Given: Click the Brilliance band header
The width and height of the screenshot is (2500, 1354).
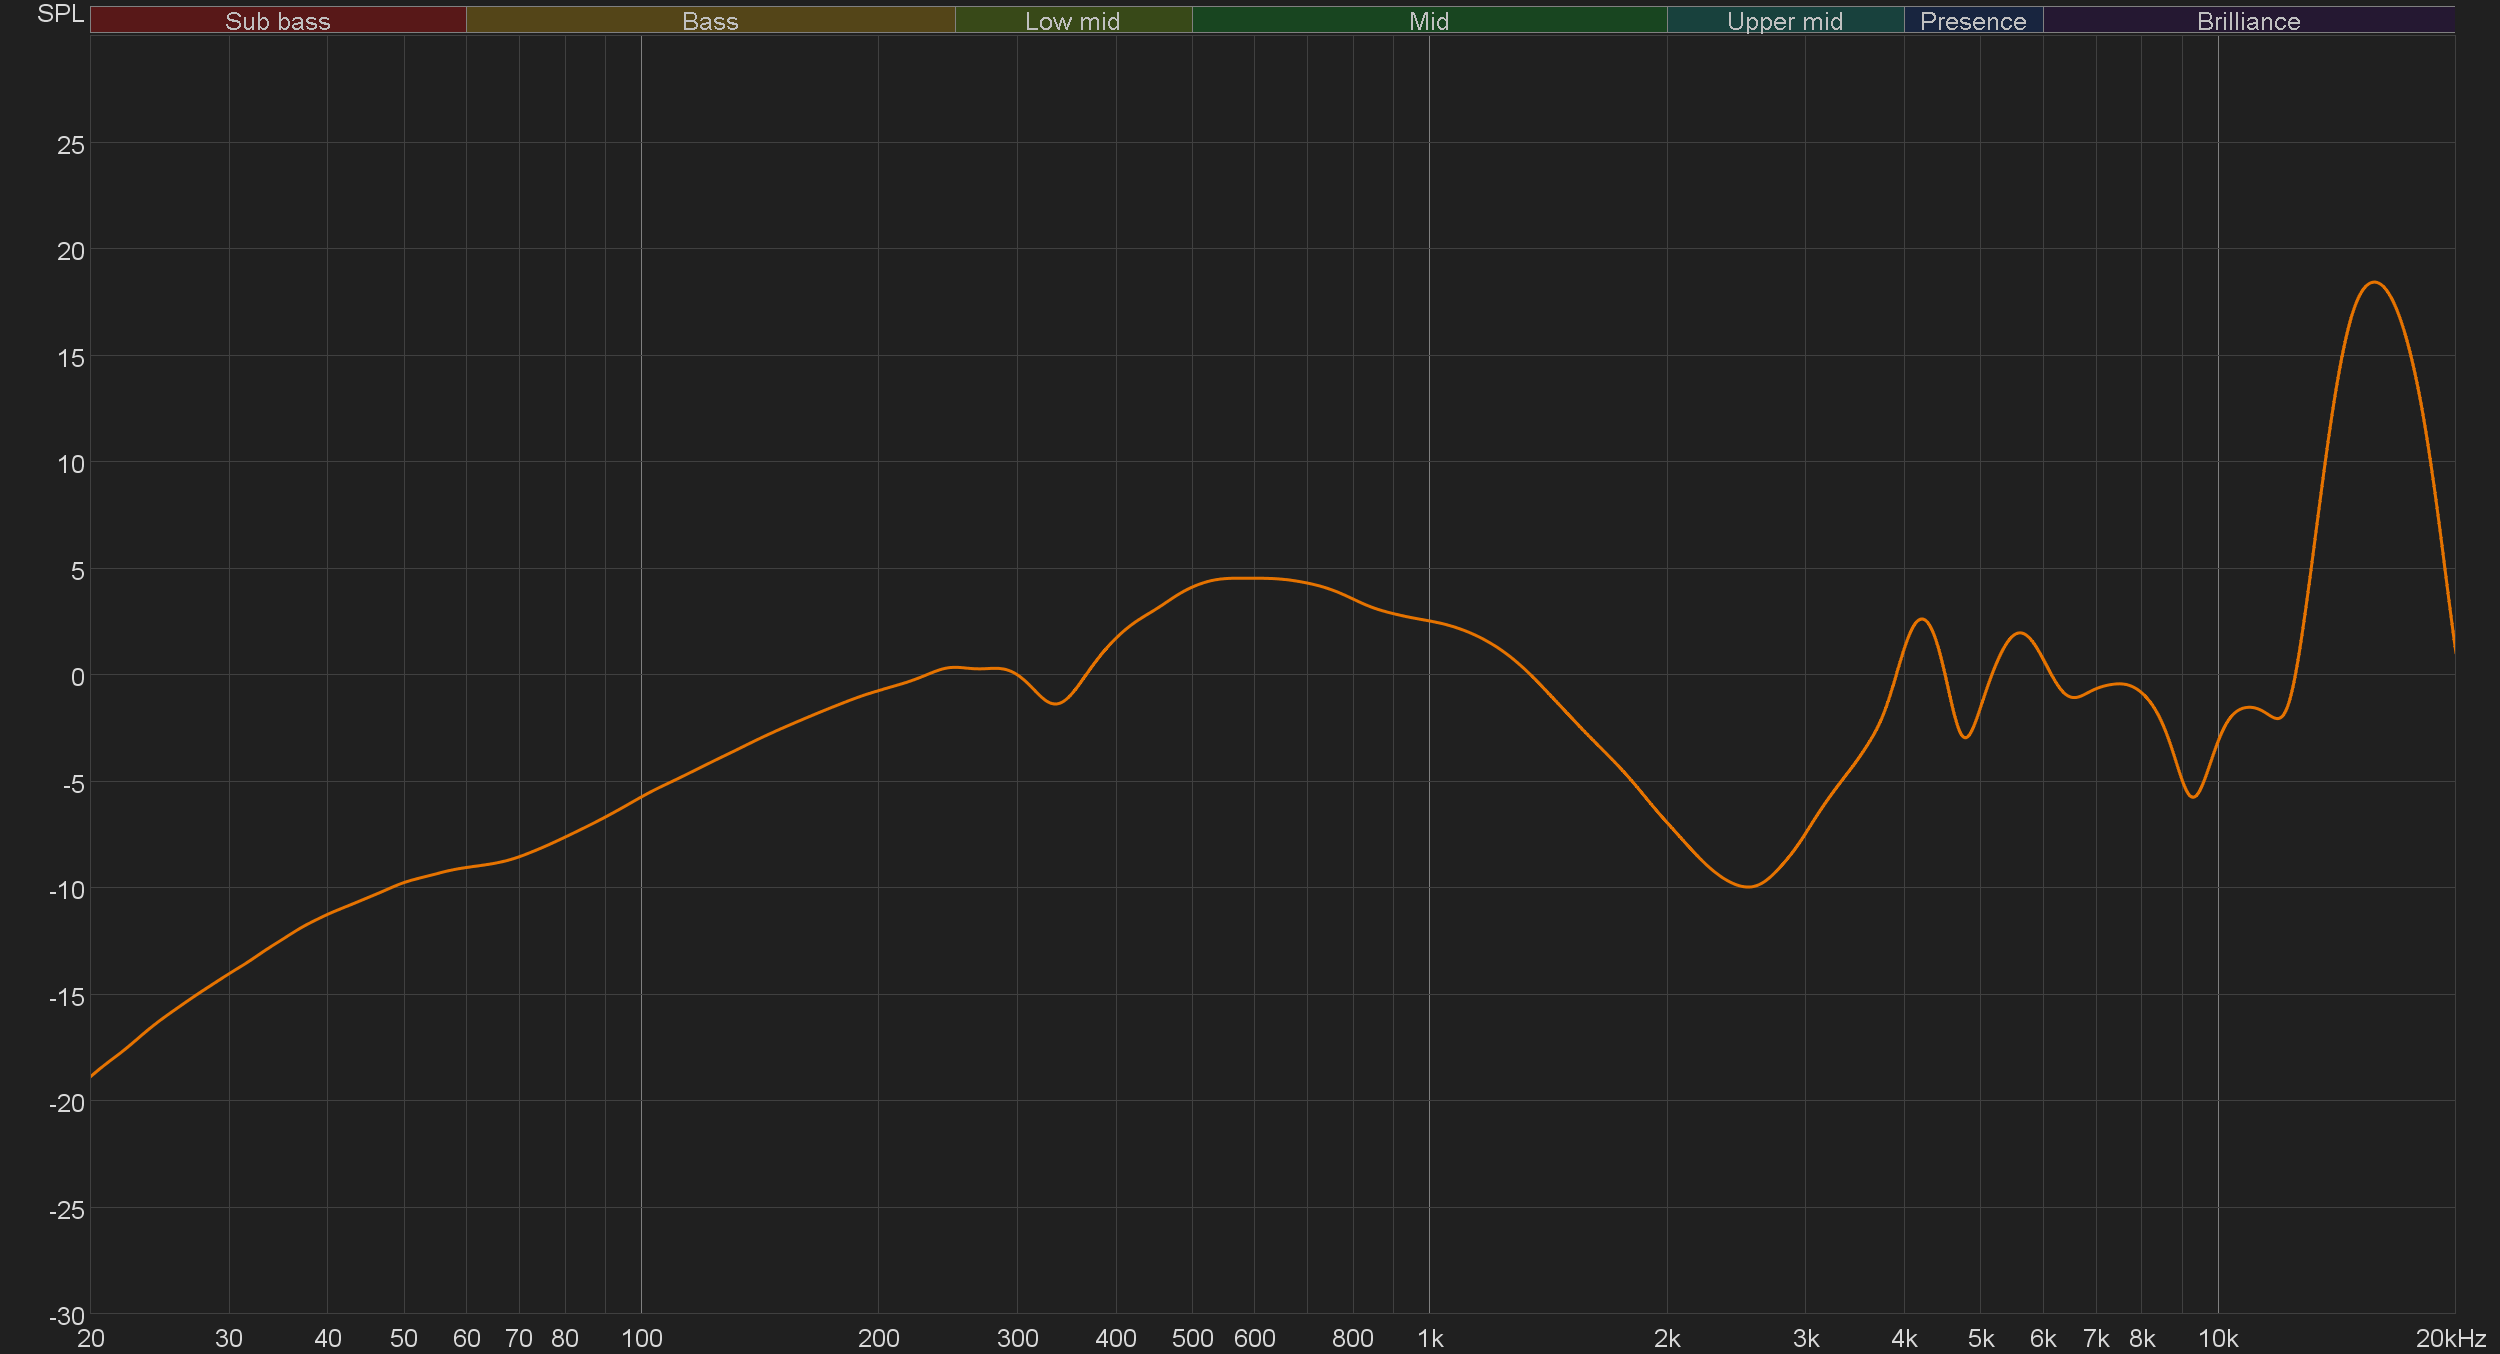Looking at the screenshot, I should pyautogui.click(x=2248, y=20).
